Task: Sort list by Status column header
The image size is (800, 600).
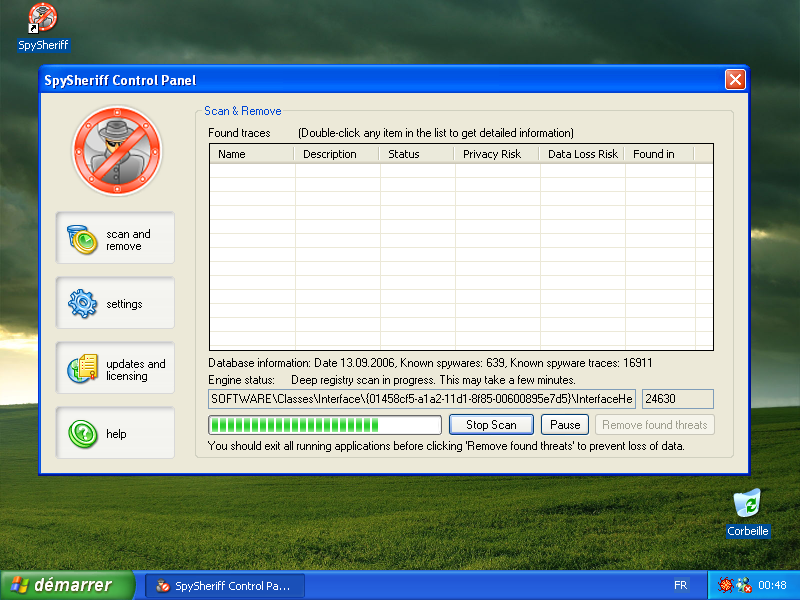Action: point(417,154)
